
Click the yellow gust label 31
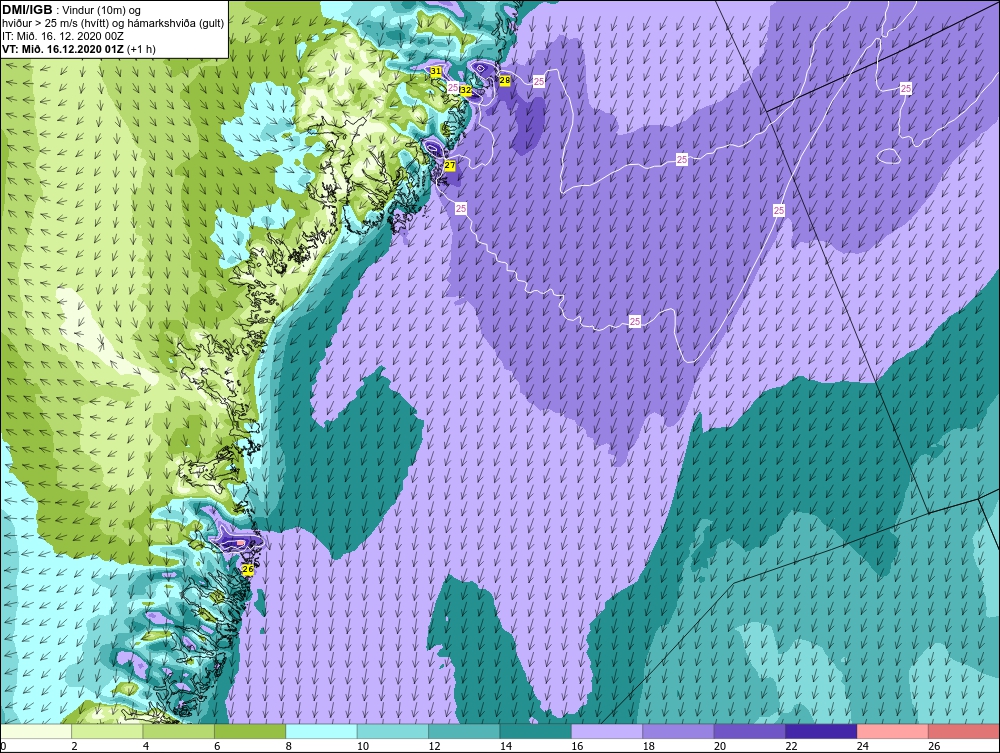click(436, 71)
